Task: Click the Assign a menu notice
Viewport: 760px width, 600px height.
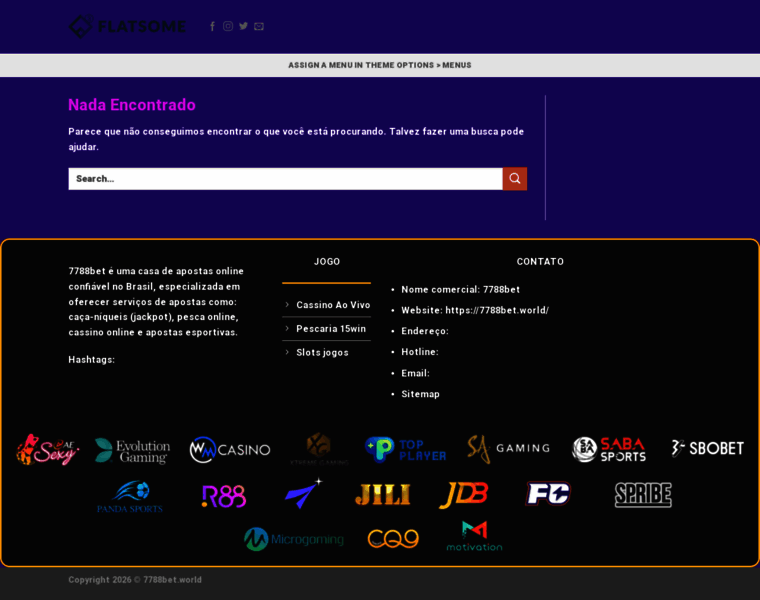Action: [x=380, y=65]
